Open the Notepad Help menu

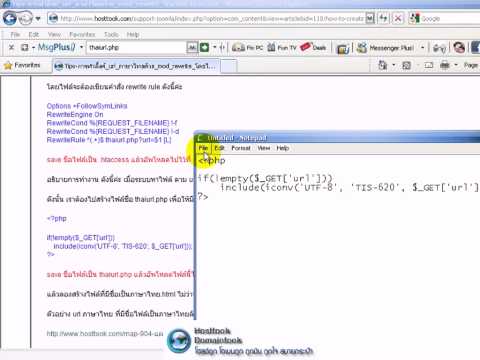[283, 148]
